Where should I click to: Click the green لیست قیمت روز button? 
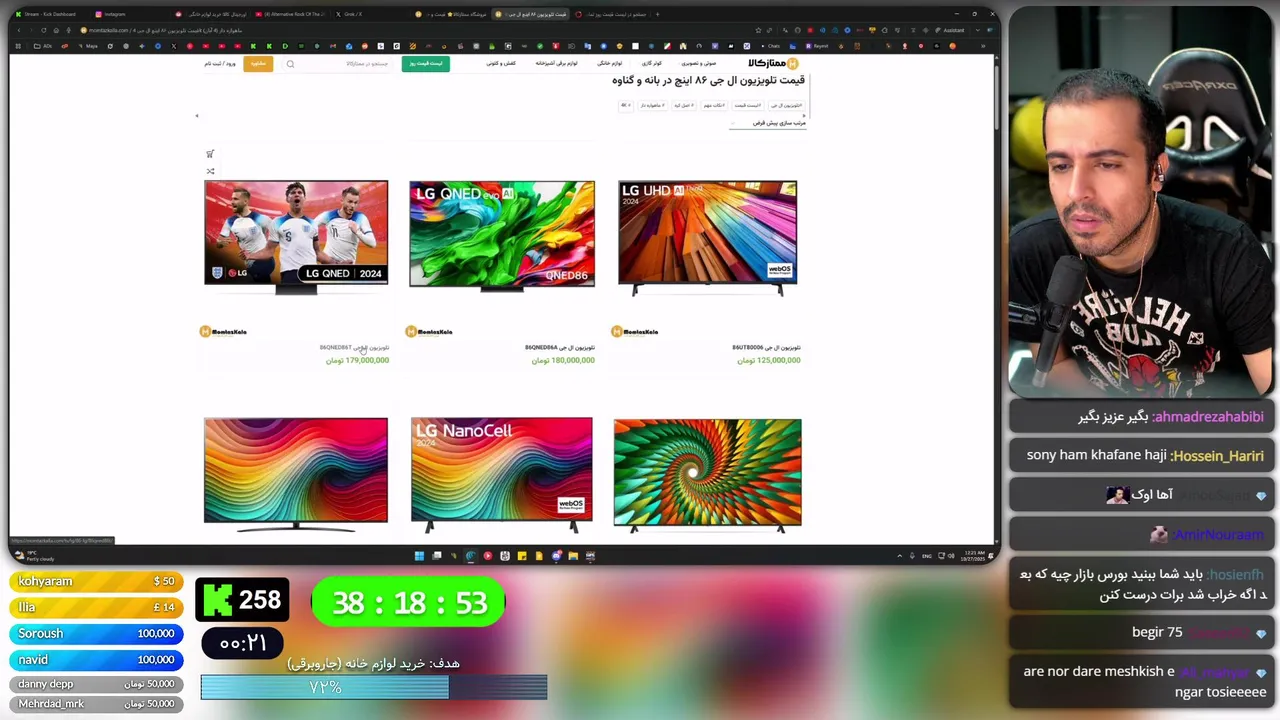point(426,63)
